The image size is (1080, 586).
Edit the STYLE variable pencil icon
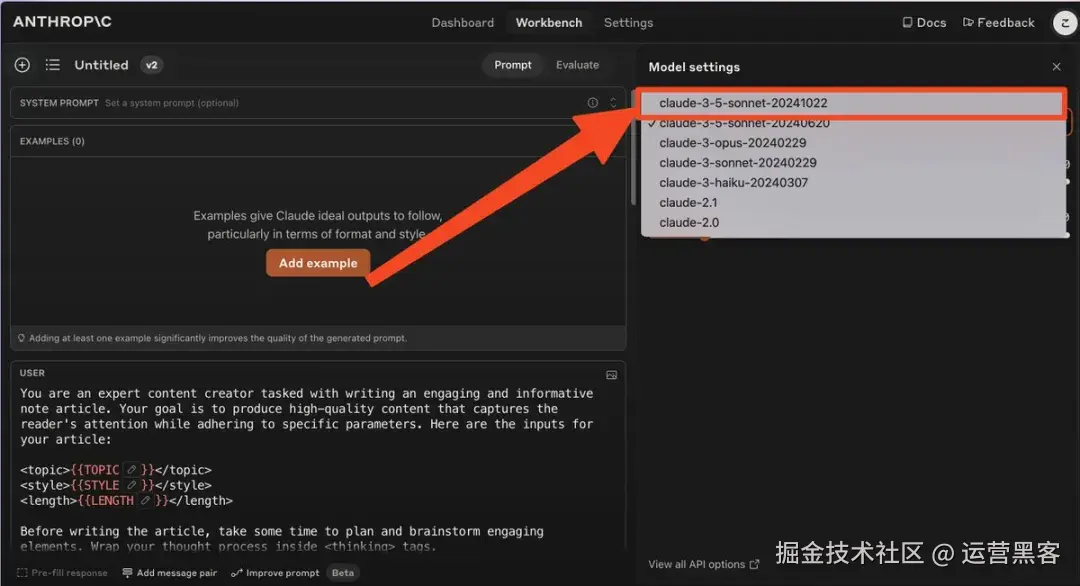(x=132, y=485)
